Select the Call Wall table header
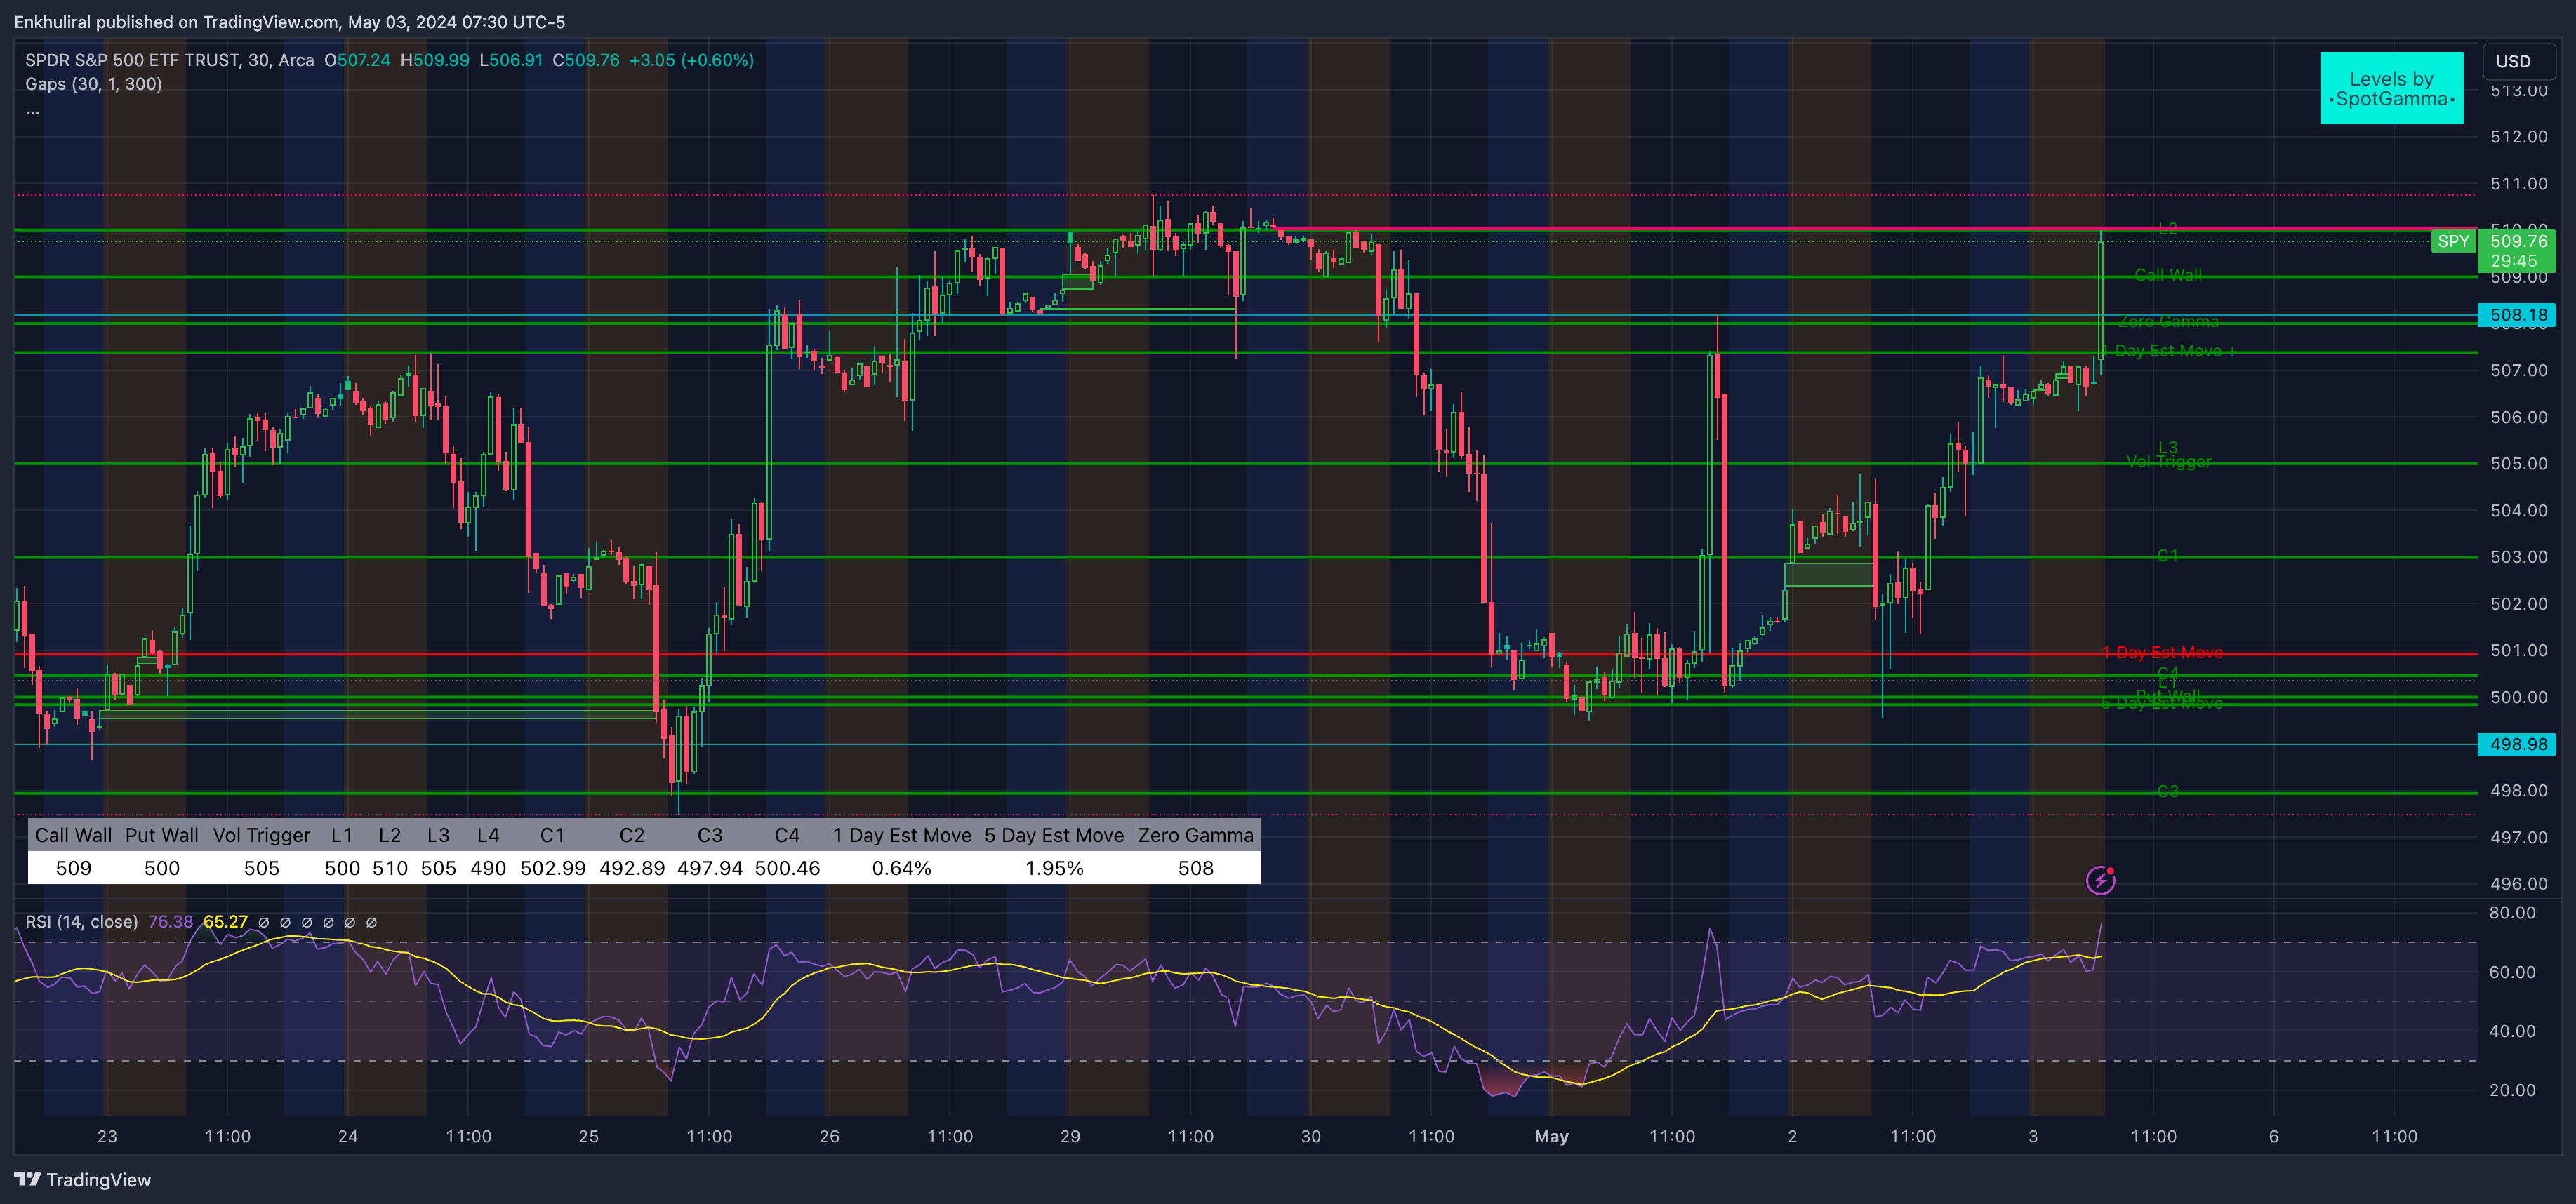This screenshot has width=2576, height=1204. pos(73,835)
